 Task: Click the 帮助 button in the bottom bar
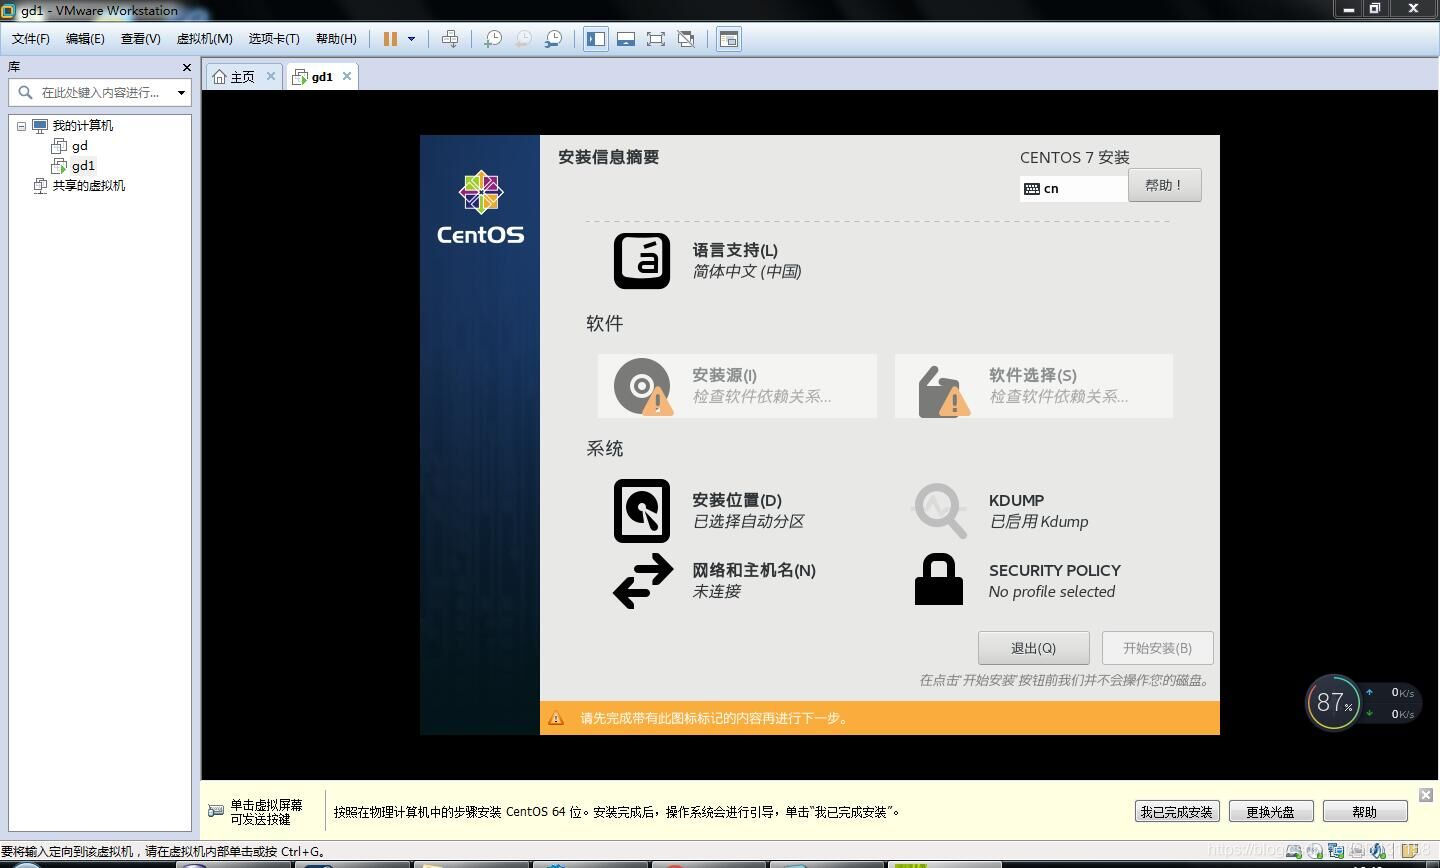(x=1365, y=812)
